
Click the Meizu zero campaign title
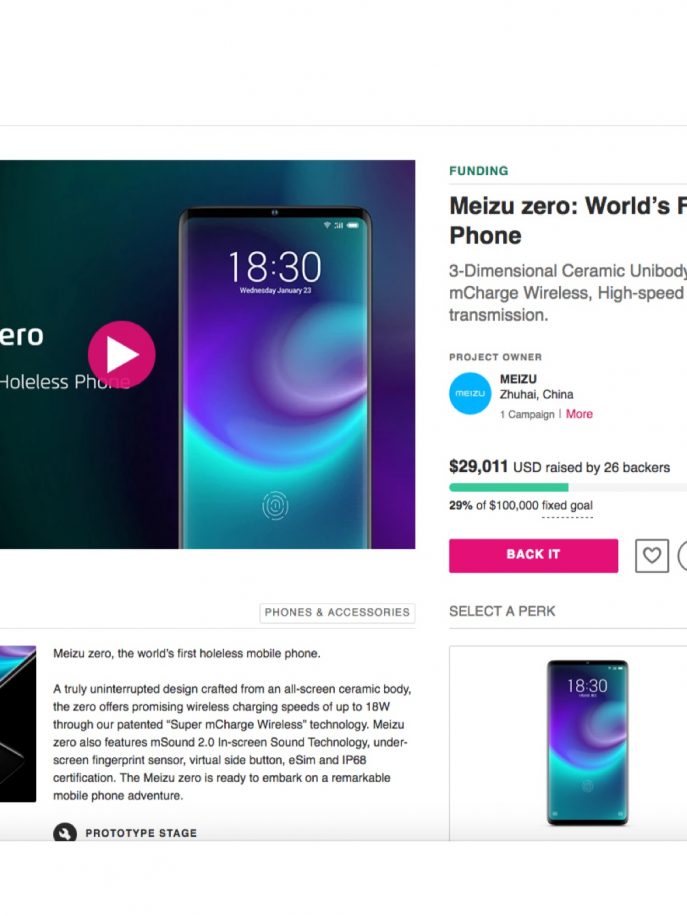click(x=568, y=220)
